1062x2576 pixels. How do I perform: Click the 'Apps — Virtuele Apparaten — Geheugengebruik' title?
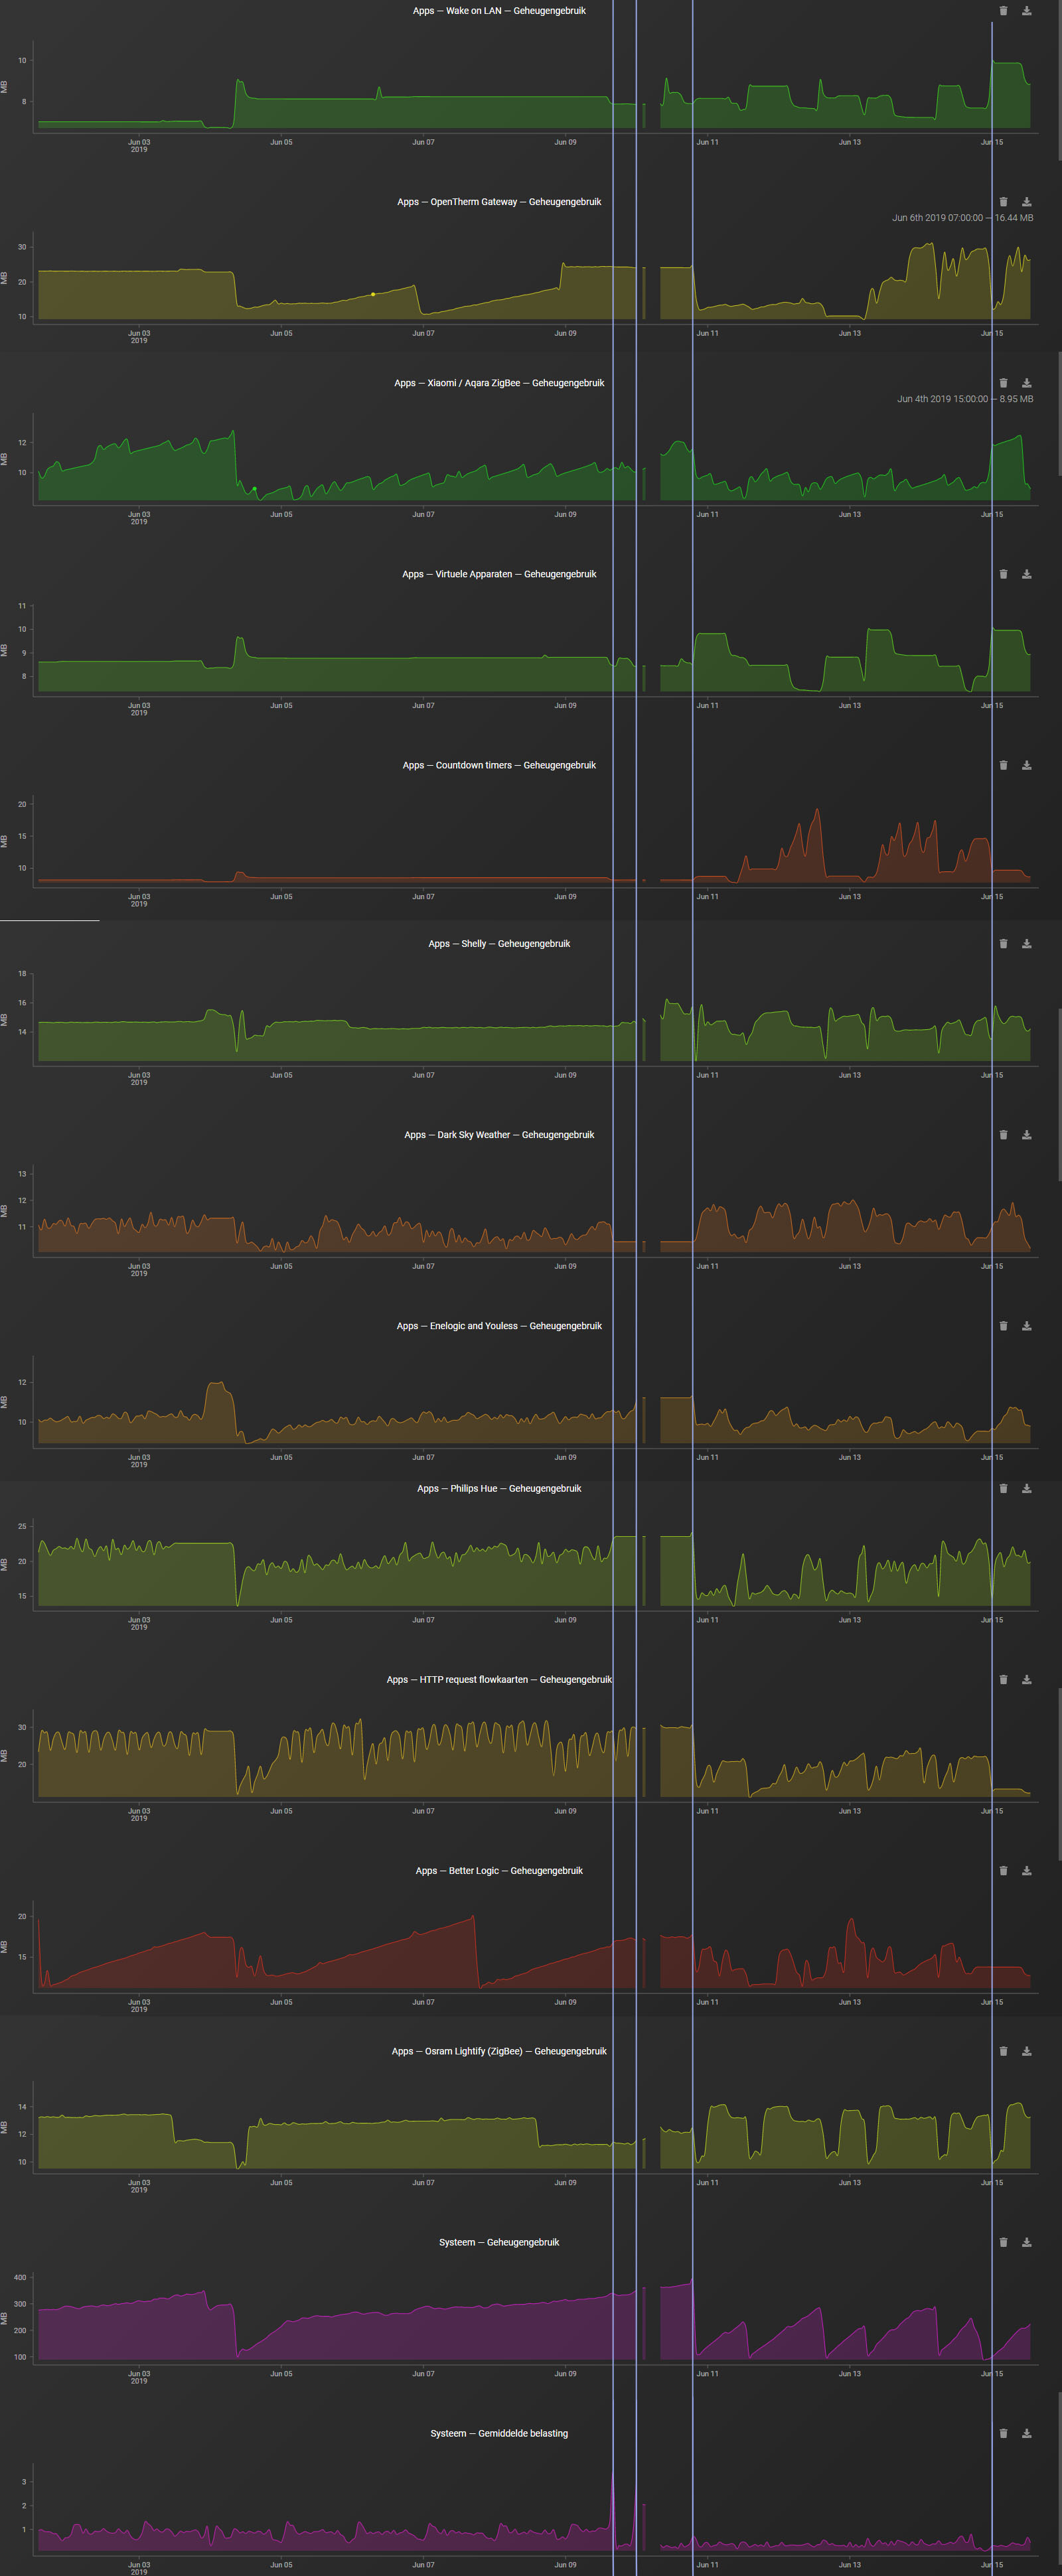point(499,574)
